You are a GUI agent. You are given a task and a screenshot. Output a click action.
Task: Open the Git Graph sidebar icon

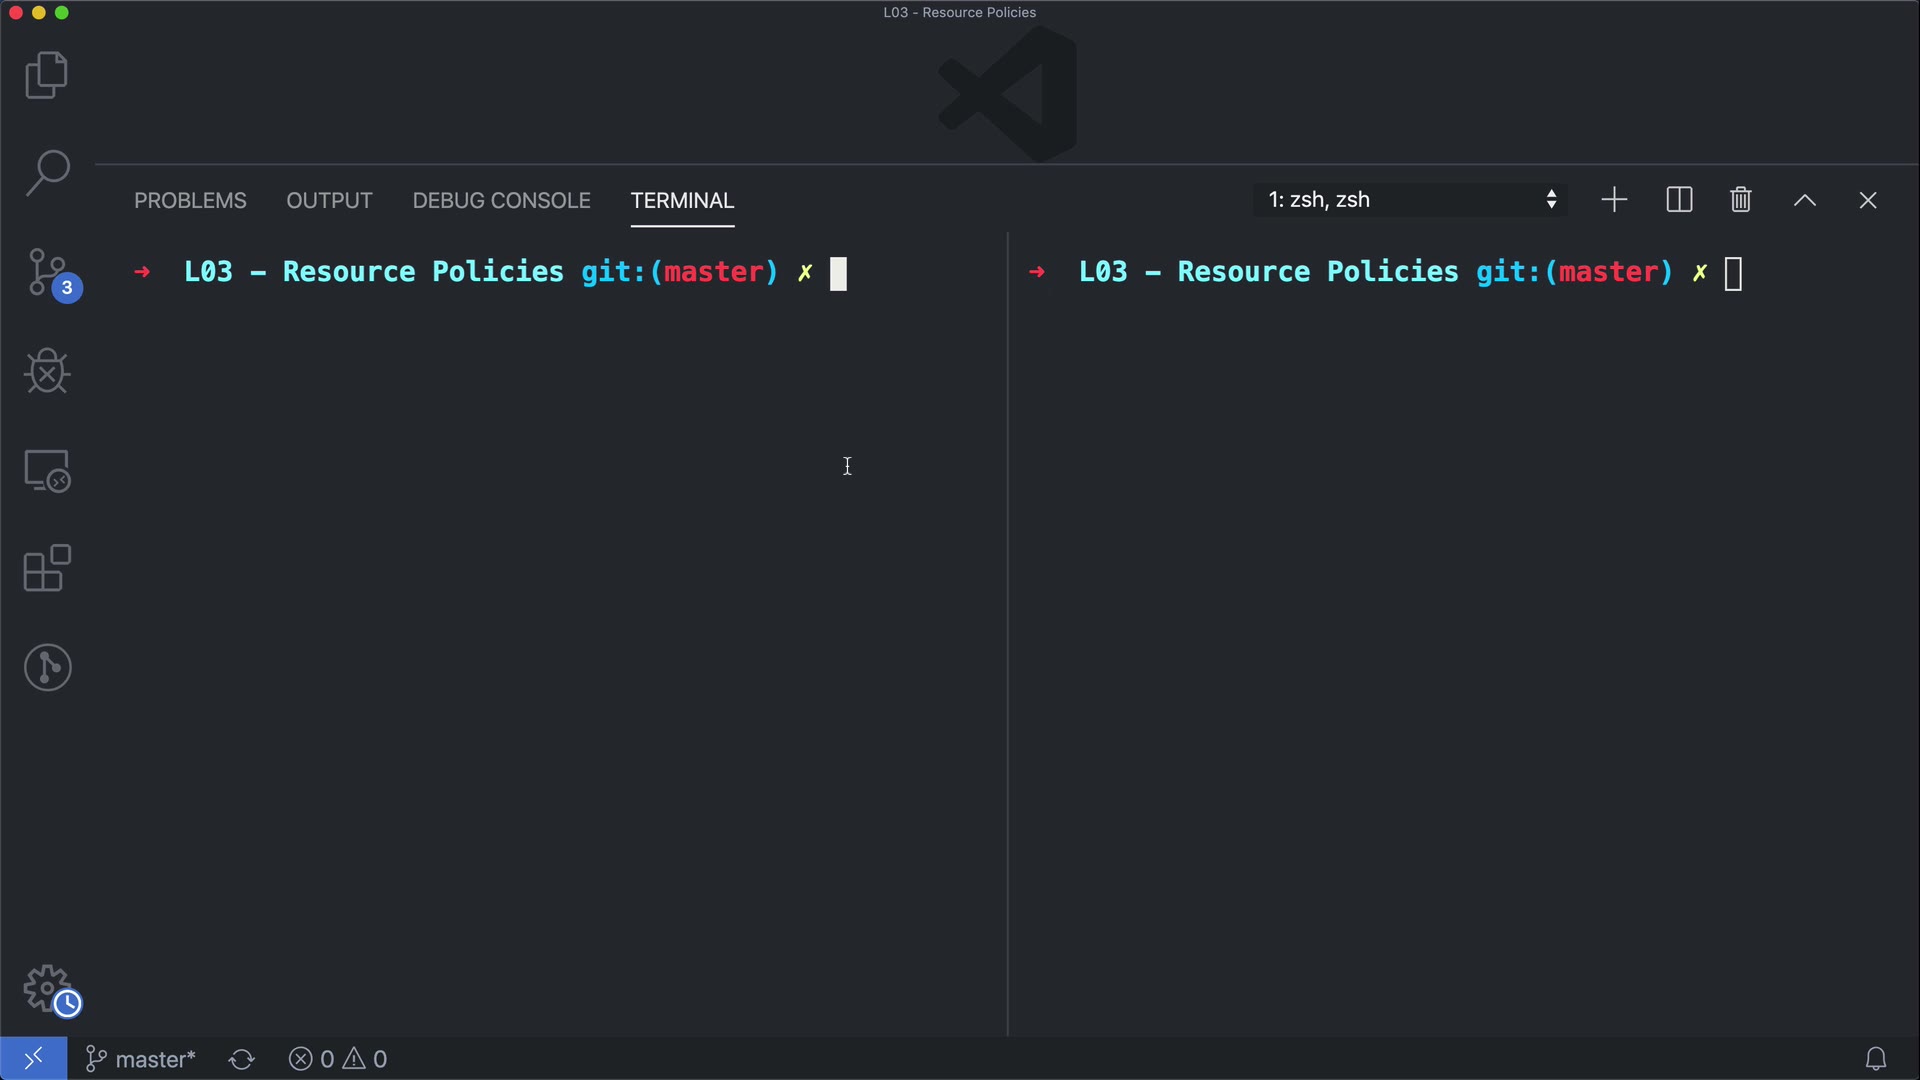click(47, 667)
